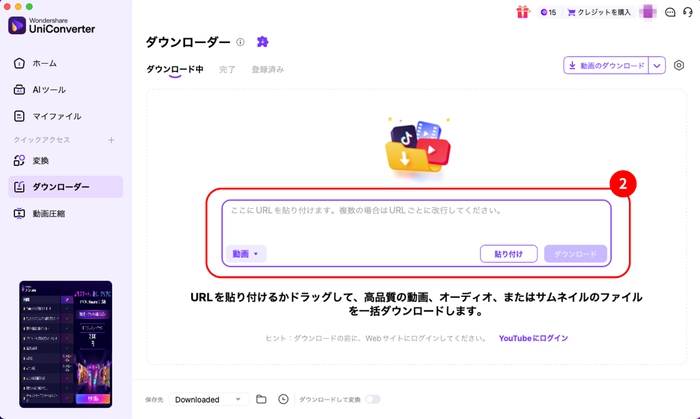Open the Downloaded save location dropdown

[x=208, y=399]
